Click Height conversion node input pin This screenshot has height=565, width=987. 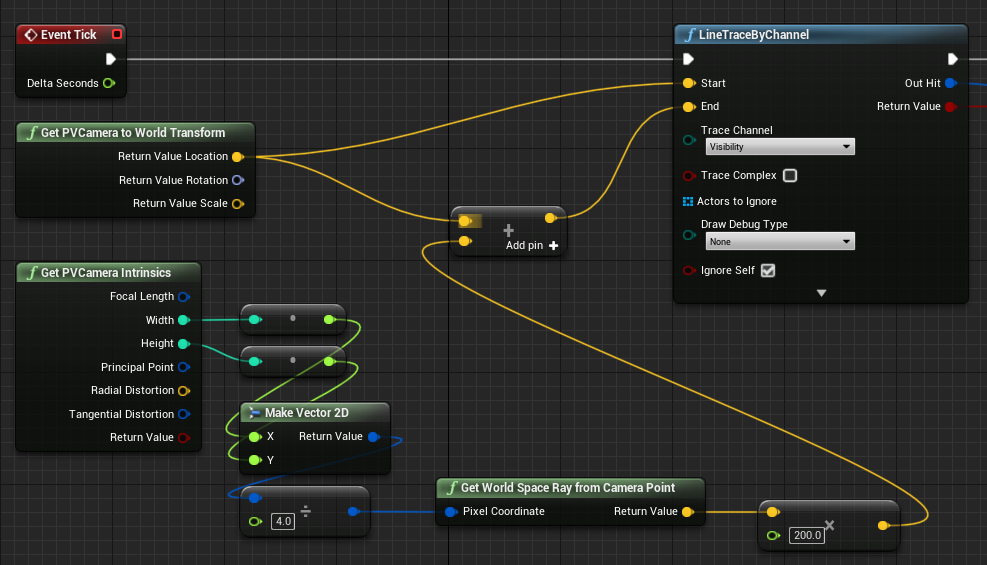click(255, 361)
